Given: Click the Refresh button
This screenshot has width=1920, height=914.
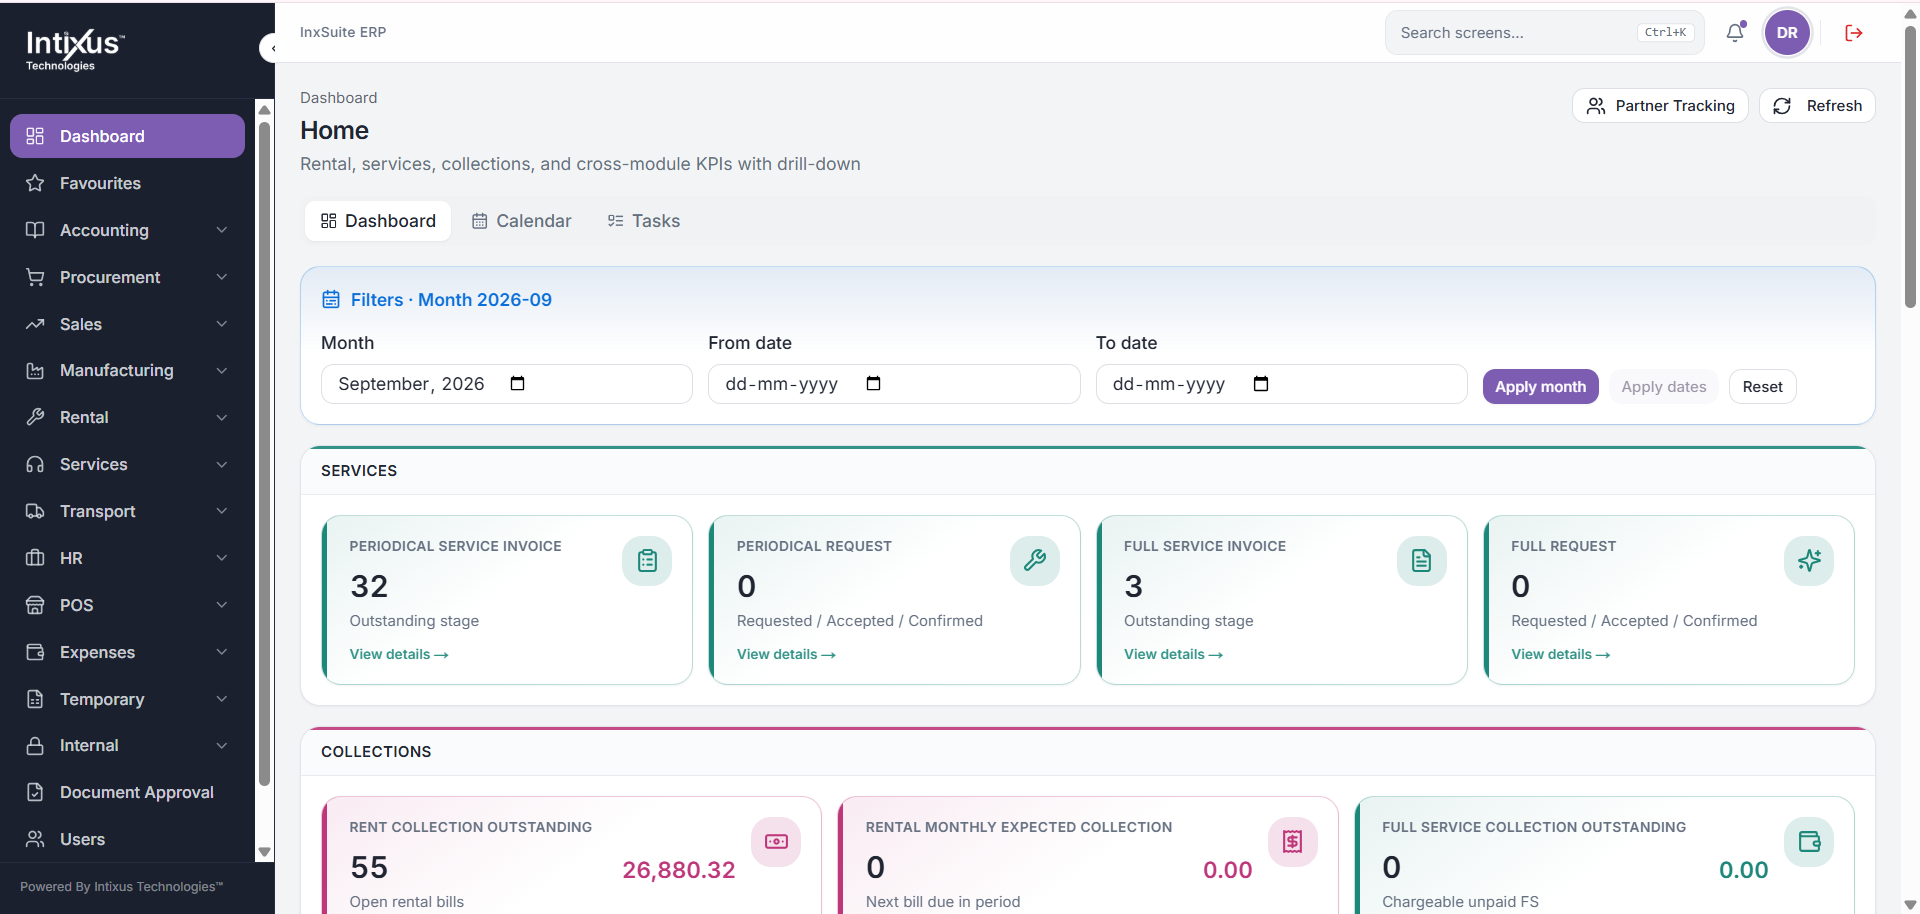Looking at the screenshot, I should click(x=1817, y=106).
